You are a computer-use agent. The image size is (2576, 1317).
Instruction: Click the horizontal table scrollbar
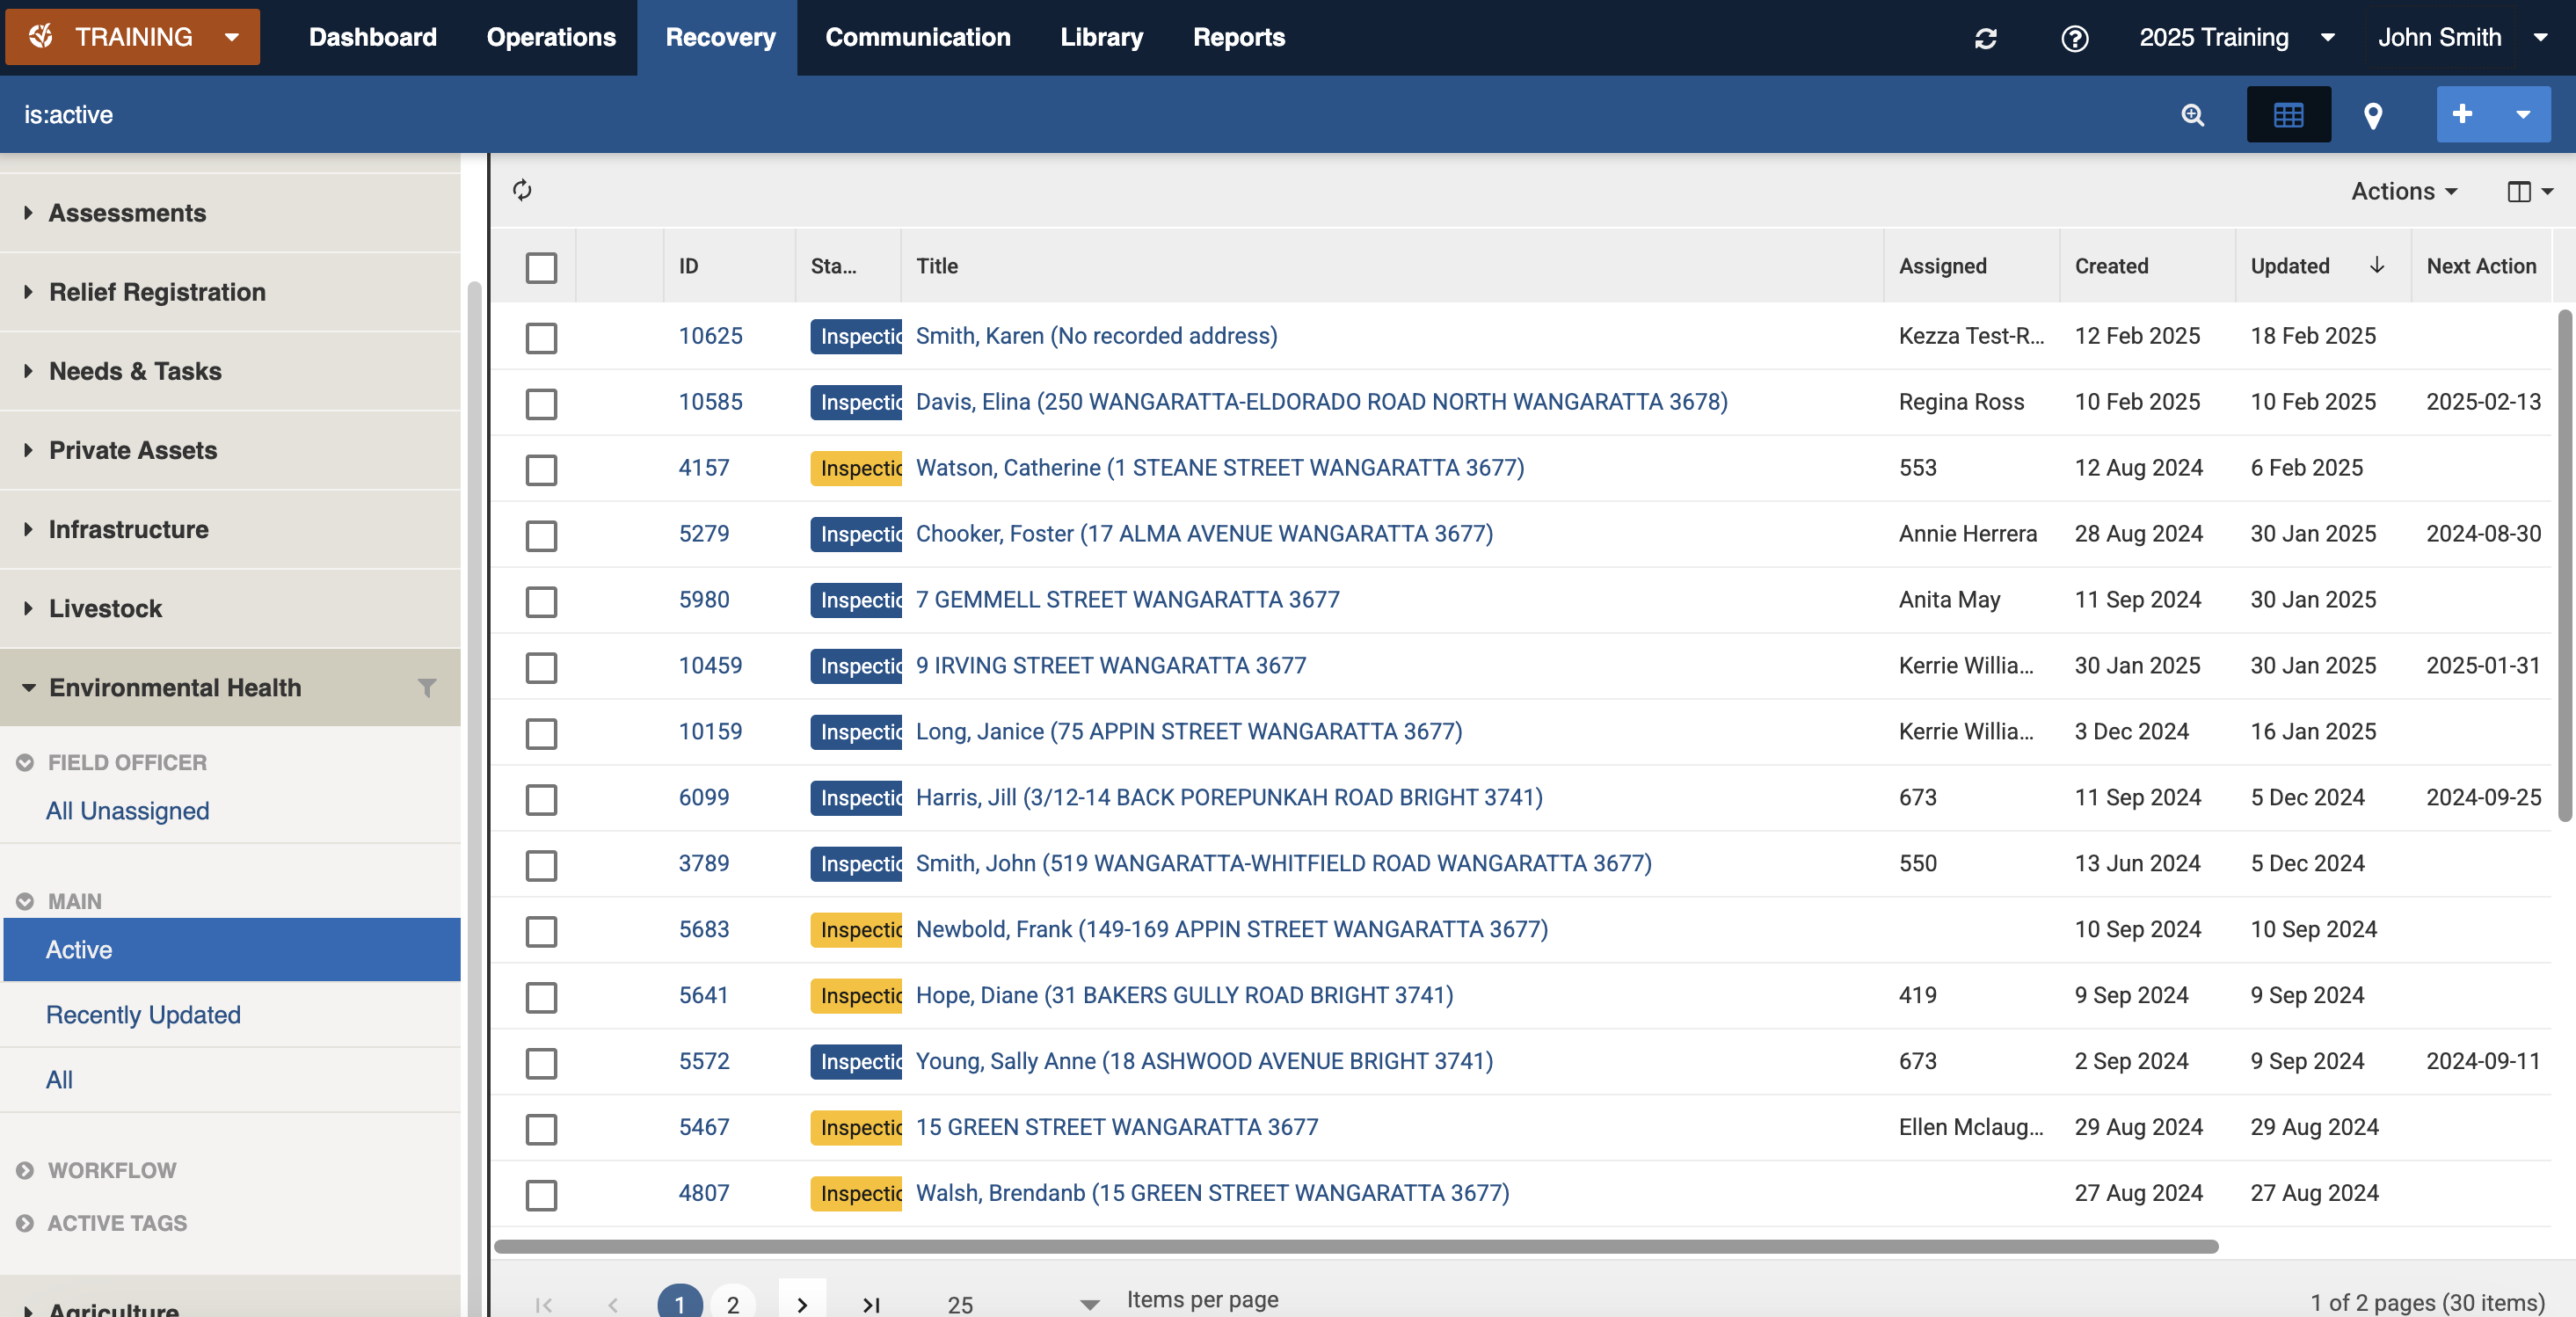[x=1355, y=1246]
